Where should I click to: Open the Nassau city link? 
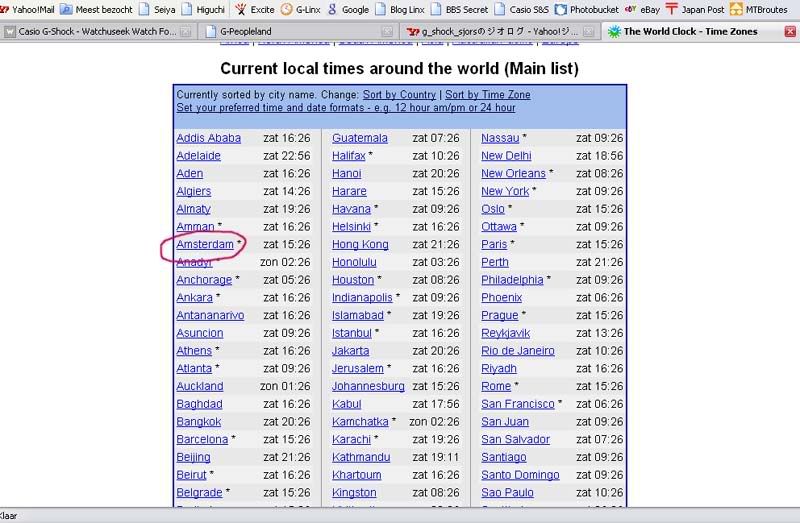pos(500,138)
